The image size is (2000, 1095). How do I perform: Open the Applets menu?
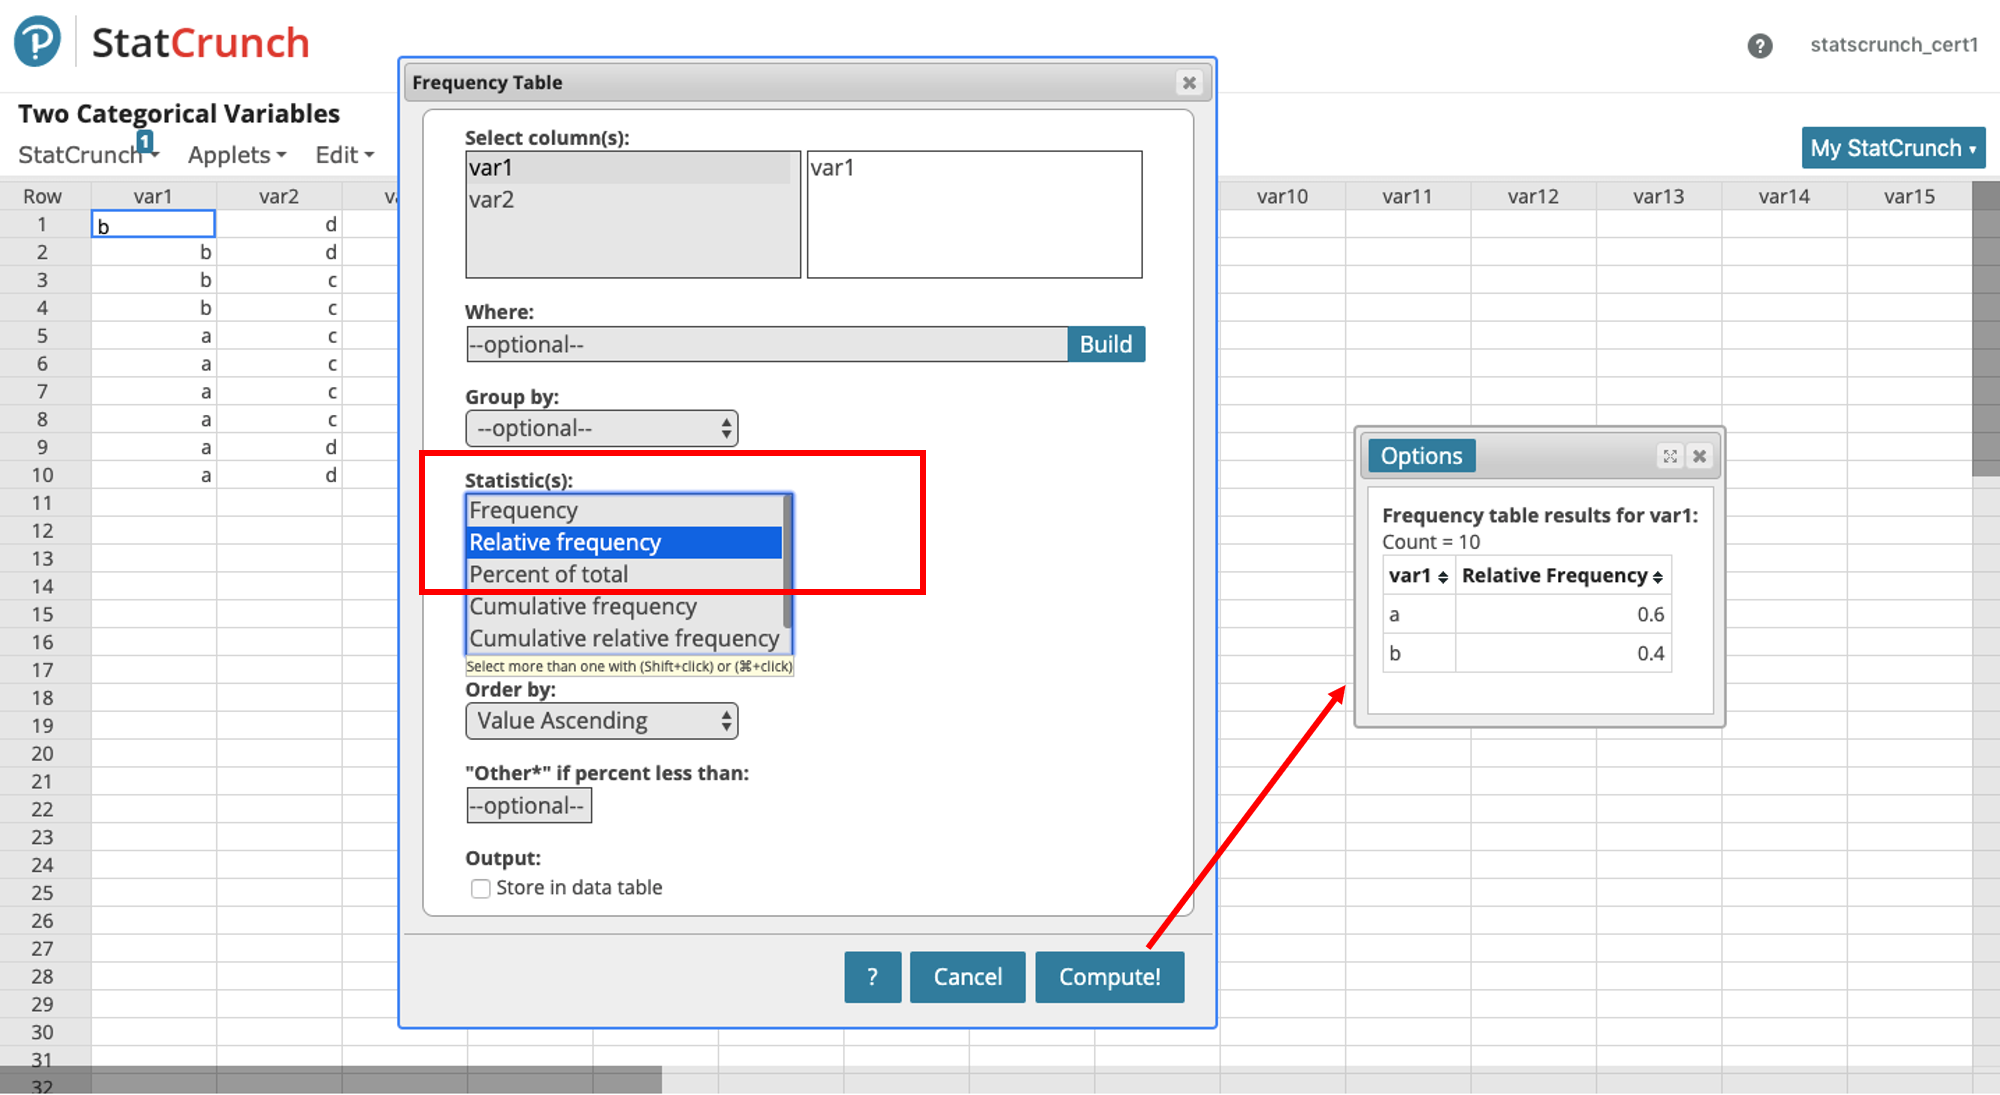coord(237,155)
